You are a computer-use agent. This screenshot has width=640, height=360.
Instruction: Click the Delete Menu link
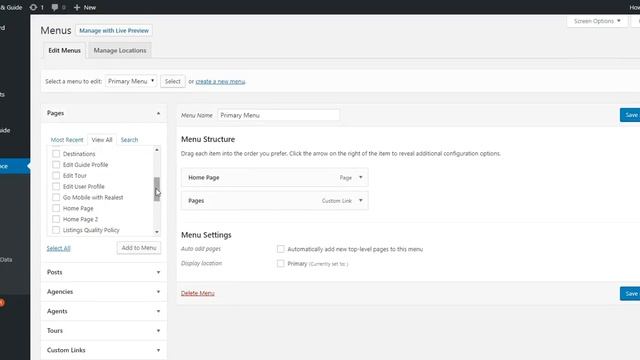(198, 293)
